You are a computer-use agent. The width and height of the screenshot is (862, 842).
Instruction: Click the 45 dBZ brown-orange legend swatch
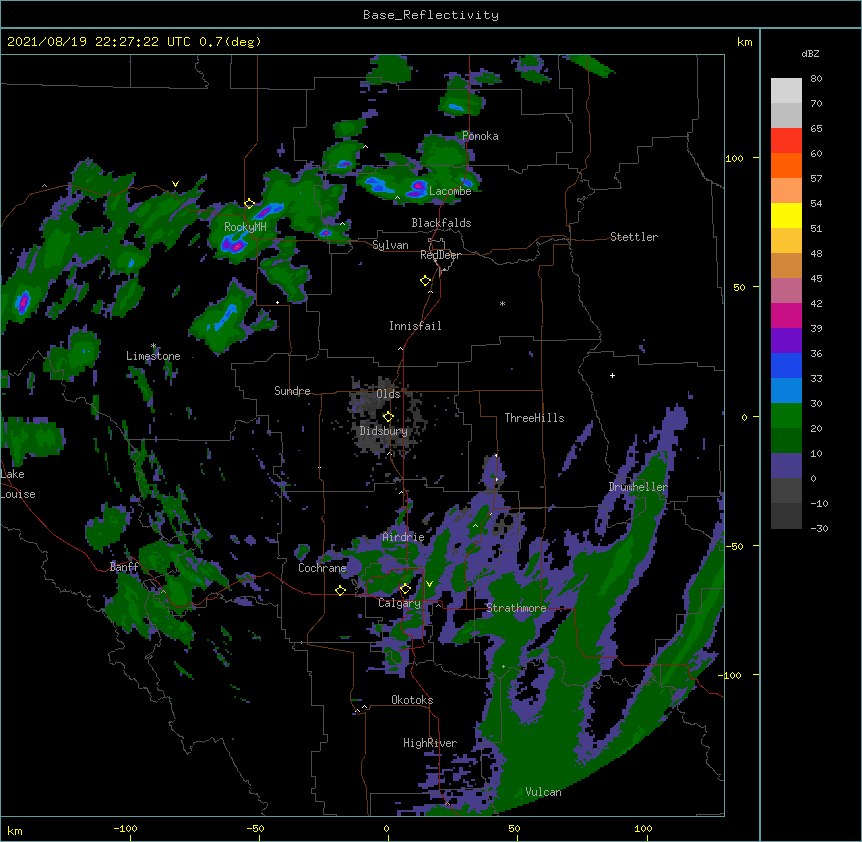786,265
